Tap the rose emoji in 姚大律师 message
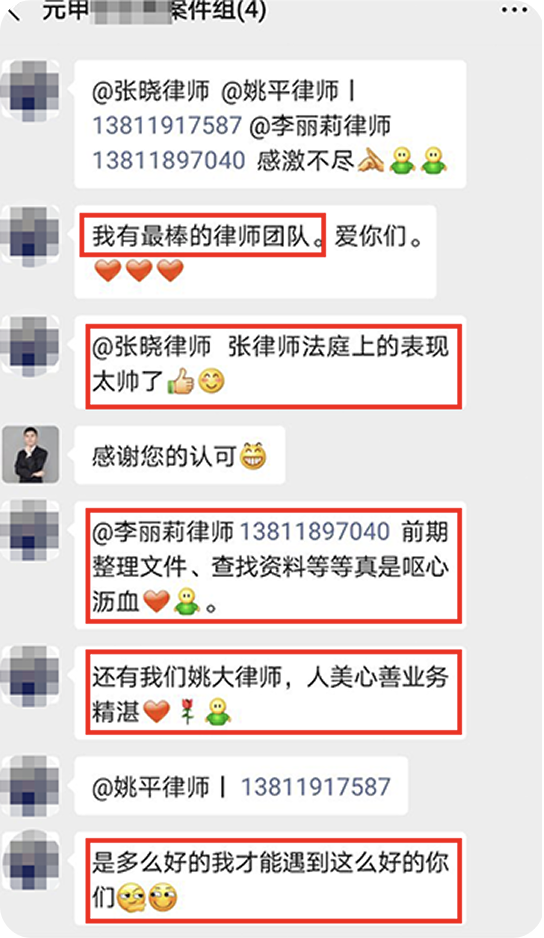 click(x=187, y=712)
